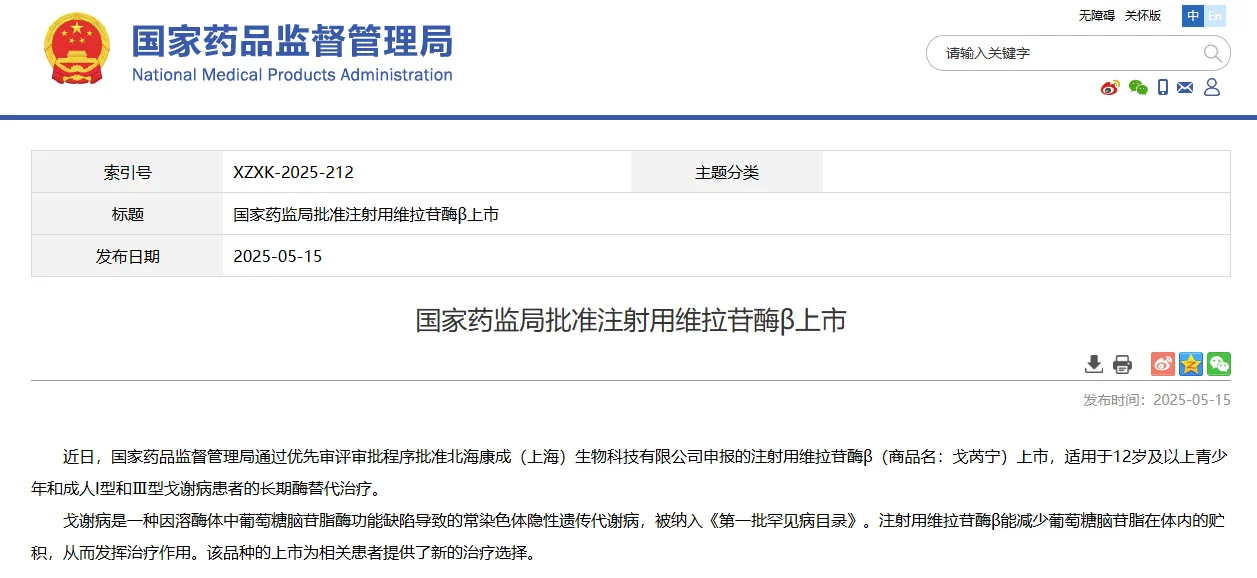
Task: Switch language to 中 (Chinese)
Action: pos(1193,16)
